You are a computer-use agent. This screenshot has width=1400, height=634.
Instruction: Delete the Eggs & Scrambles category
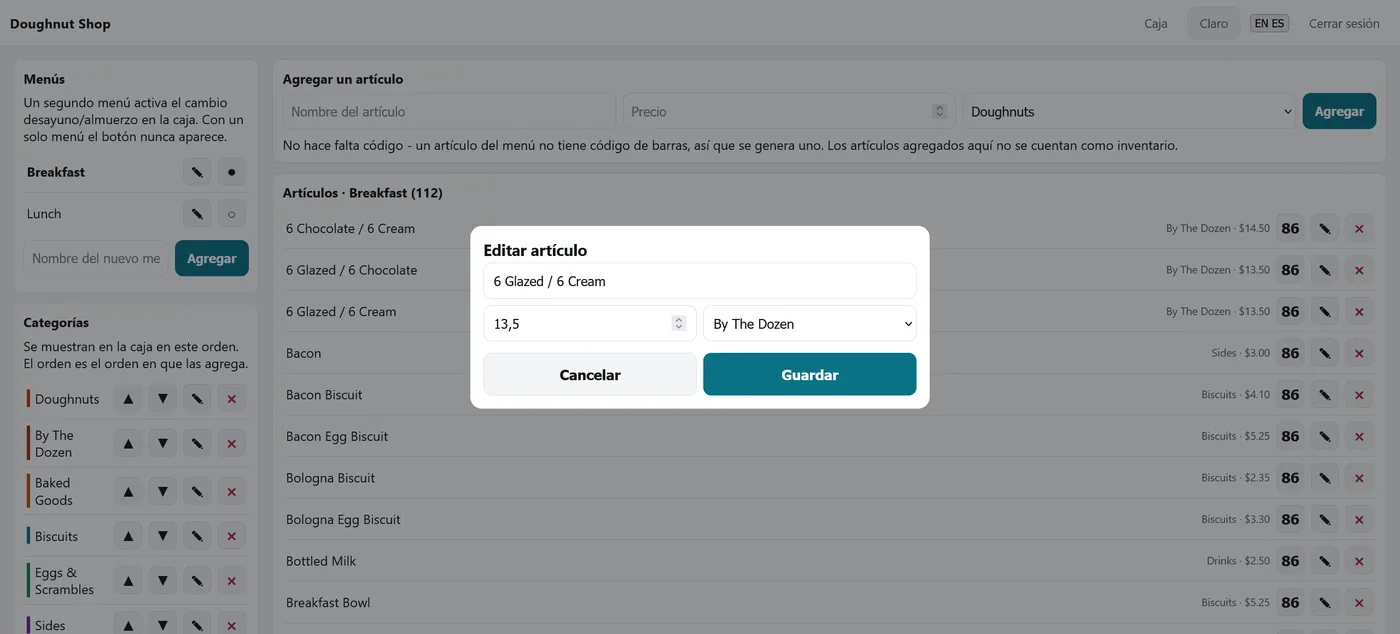232,581
